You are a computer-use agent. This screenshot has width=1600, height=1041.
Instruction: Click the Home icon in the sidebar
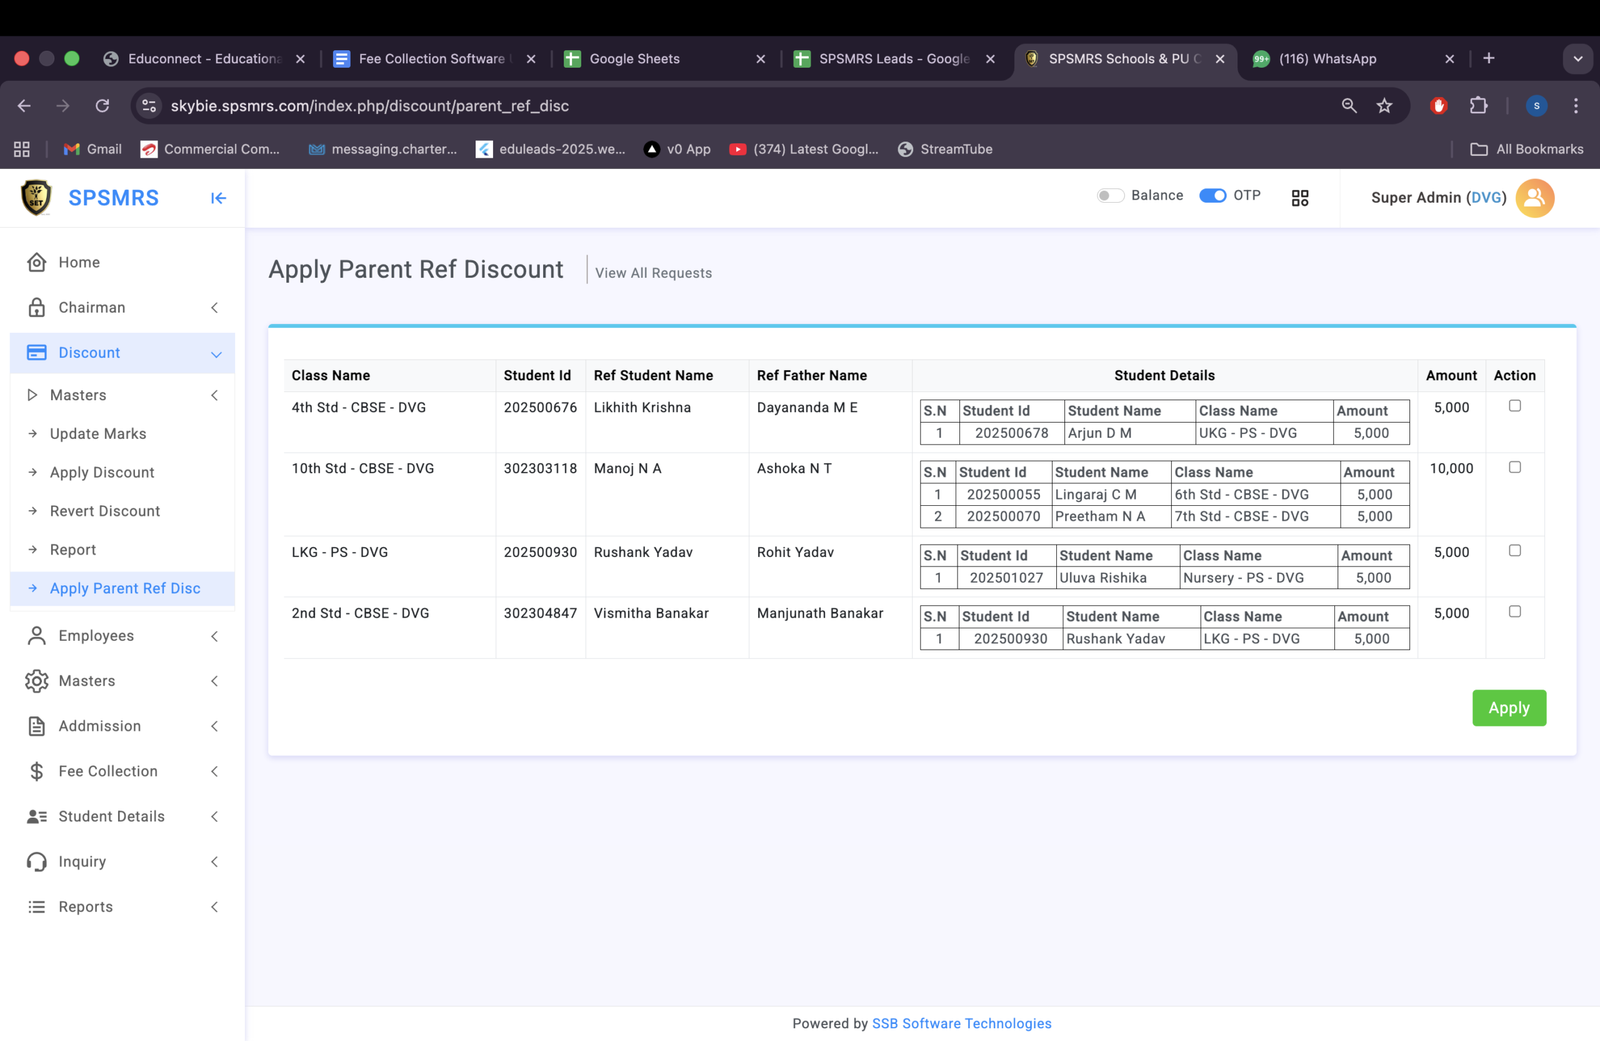[x=37, y=262]
